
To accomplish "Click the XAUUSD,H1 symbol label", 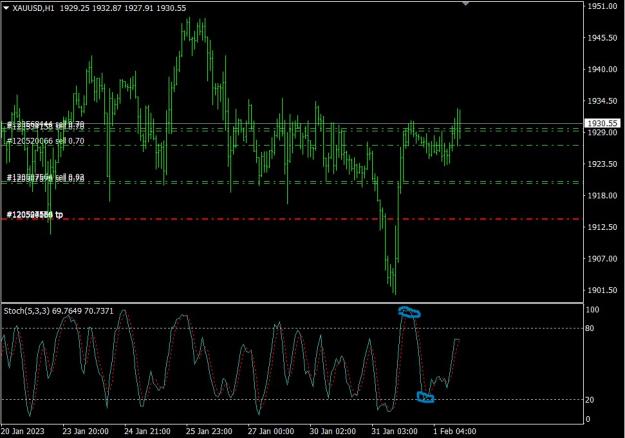I will tap(33, 8).
